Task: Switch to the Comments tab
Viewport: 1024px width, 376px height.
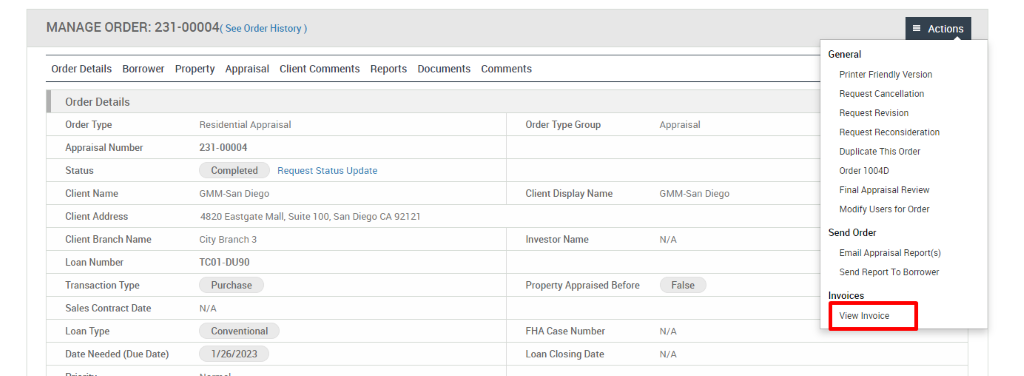Action: (x=506, y=69)
